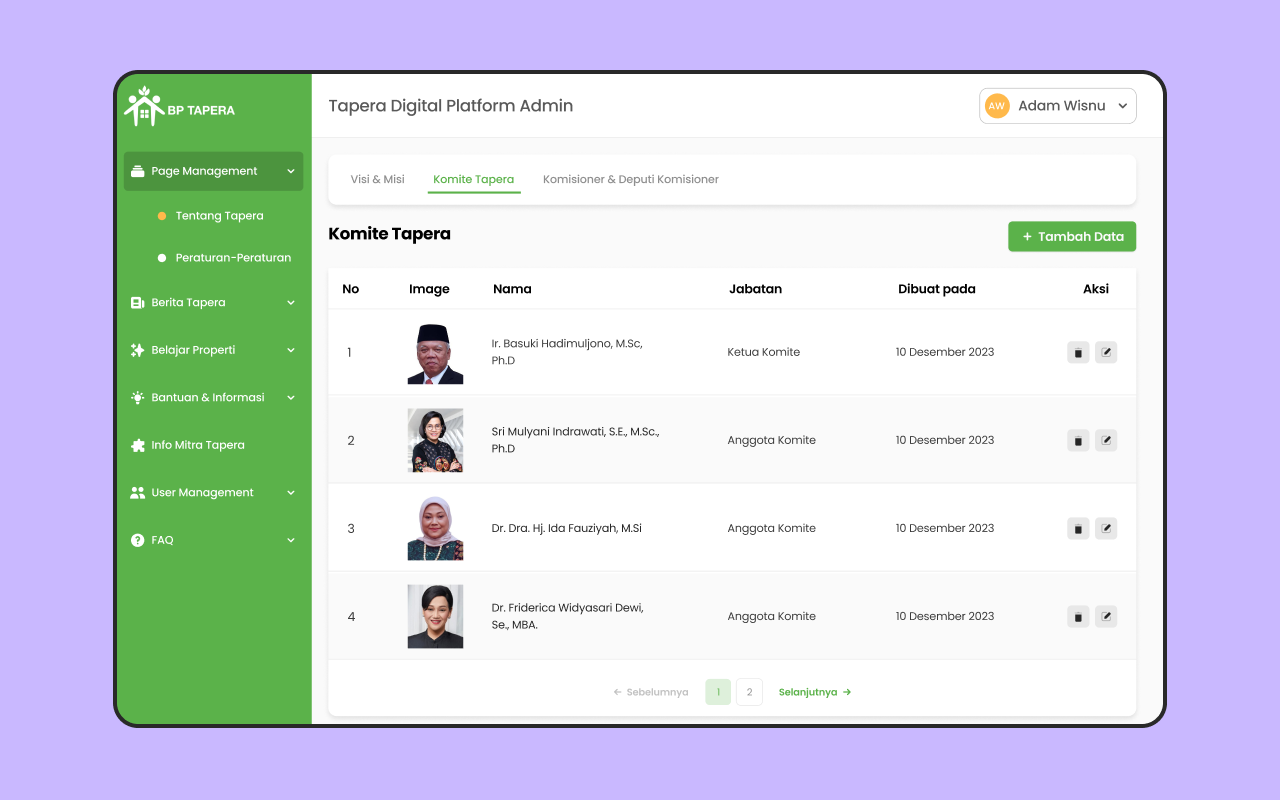Viewport: 1280px width, 800px height.
Task: Edit the Ir. Basuki Hadimuljono row
Action: pyautogui.click(x=1106, y=352)
